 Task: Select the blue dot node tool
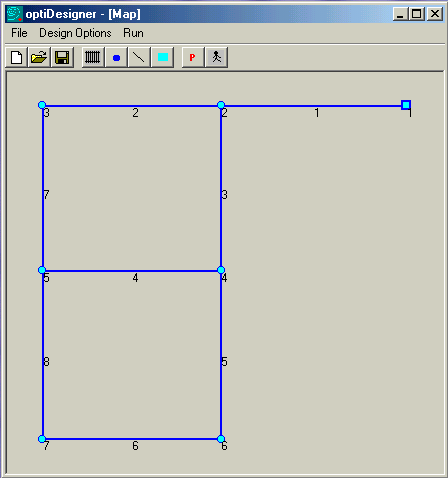(116, 57)
